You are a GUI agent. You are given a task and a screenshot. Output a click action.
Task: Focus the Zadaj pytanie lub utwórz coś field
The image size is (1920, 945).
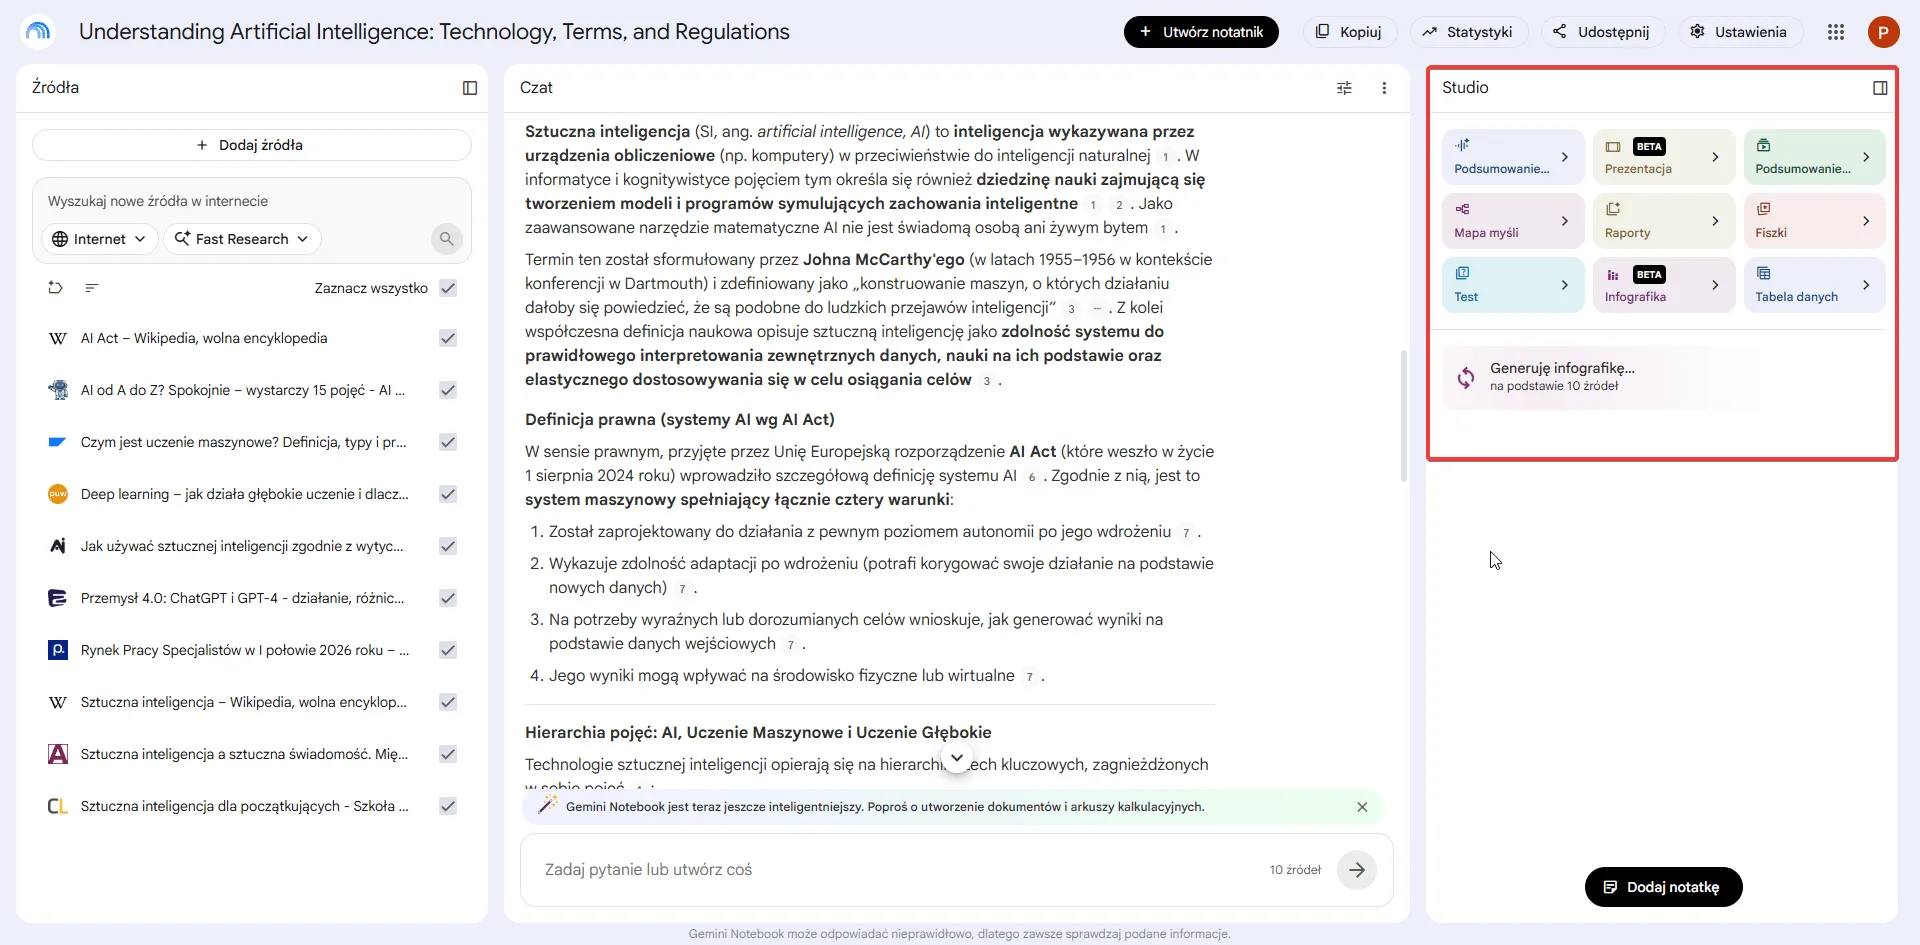point(900,870)
